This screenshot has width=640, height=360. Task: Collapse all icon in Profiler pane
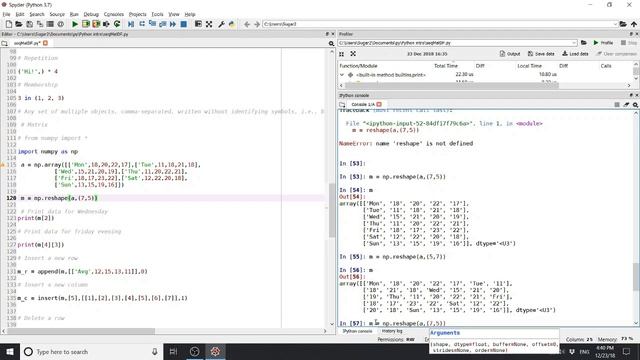pos(342,54)
